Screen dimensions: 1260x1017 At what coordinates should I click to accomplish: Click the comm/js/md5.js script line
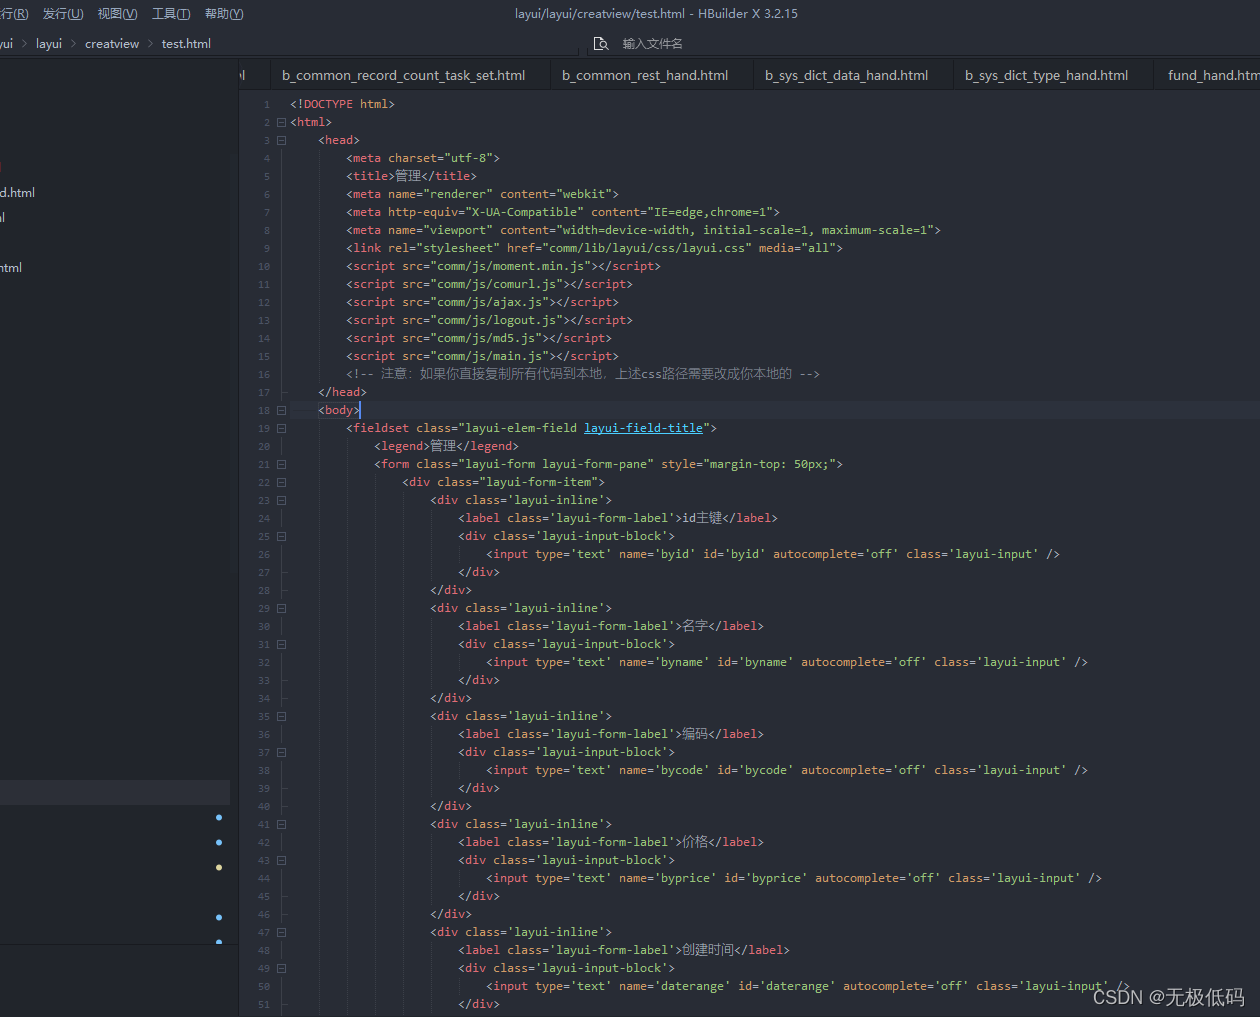(479, 338)
